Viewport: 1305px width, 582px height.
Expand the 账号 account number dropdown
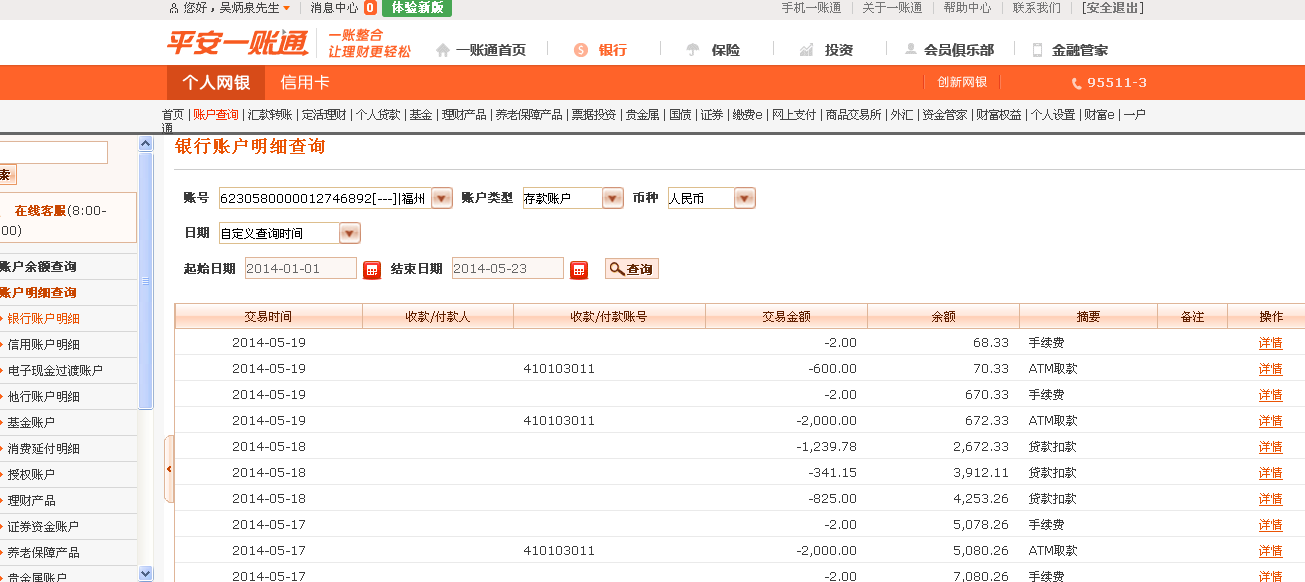(441, 198)
